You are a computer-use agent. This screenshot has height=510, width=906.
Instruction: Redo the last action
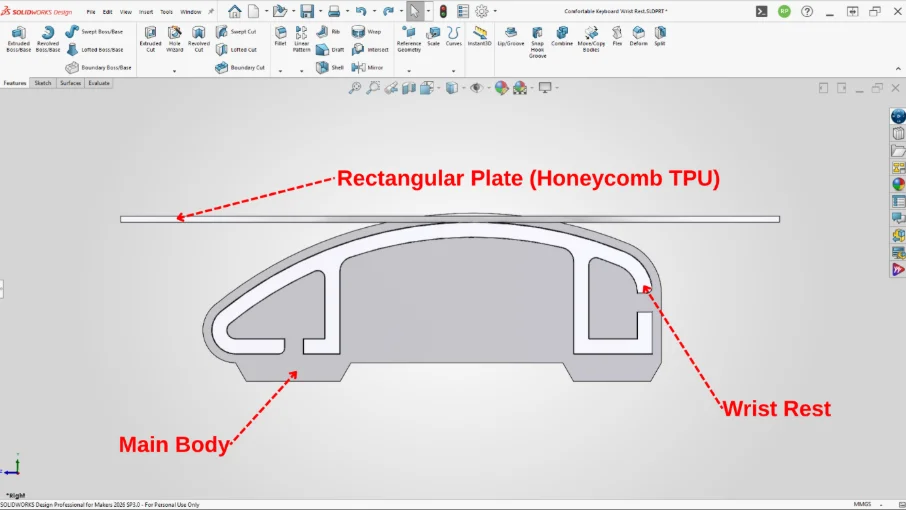coord(388,11)
